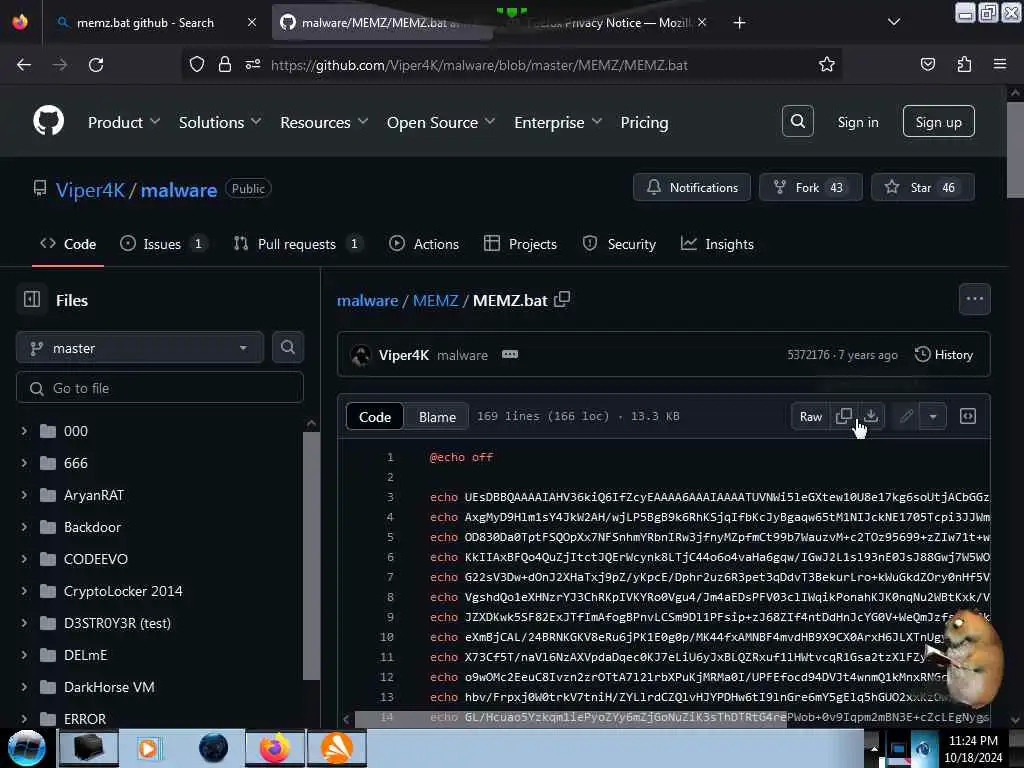
Task: Open the Firefox extensions puzzle icon
Action: click(964, 64)
